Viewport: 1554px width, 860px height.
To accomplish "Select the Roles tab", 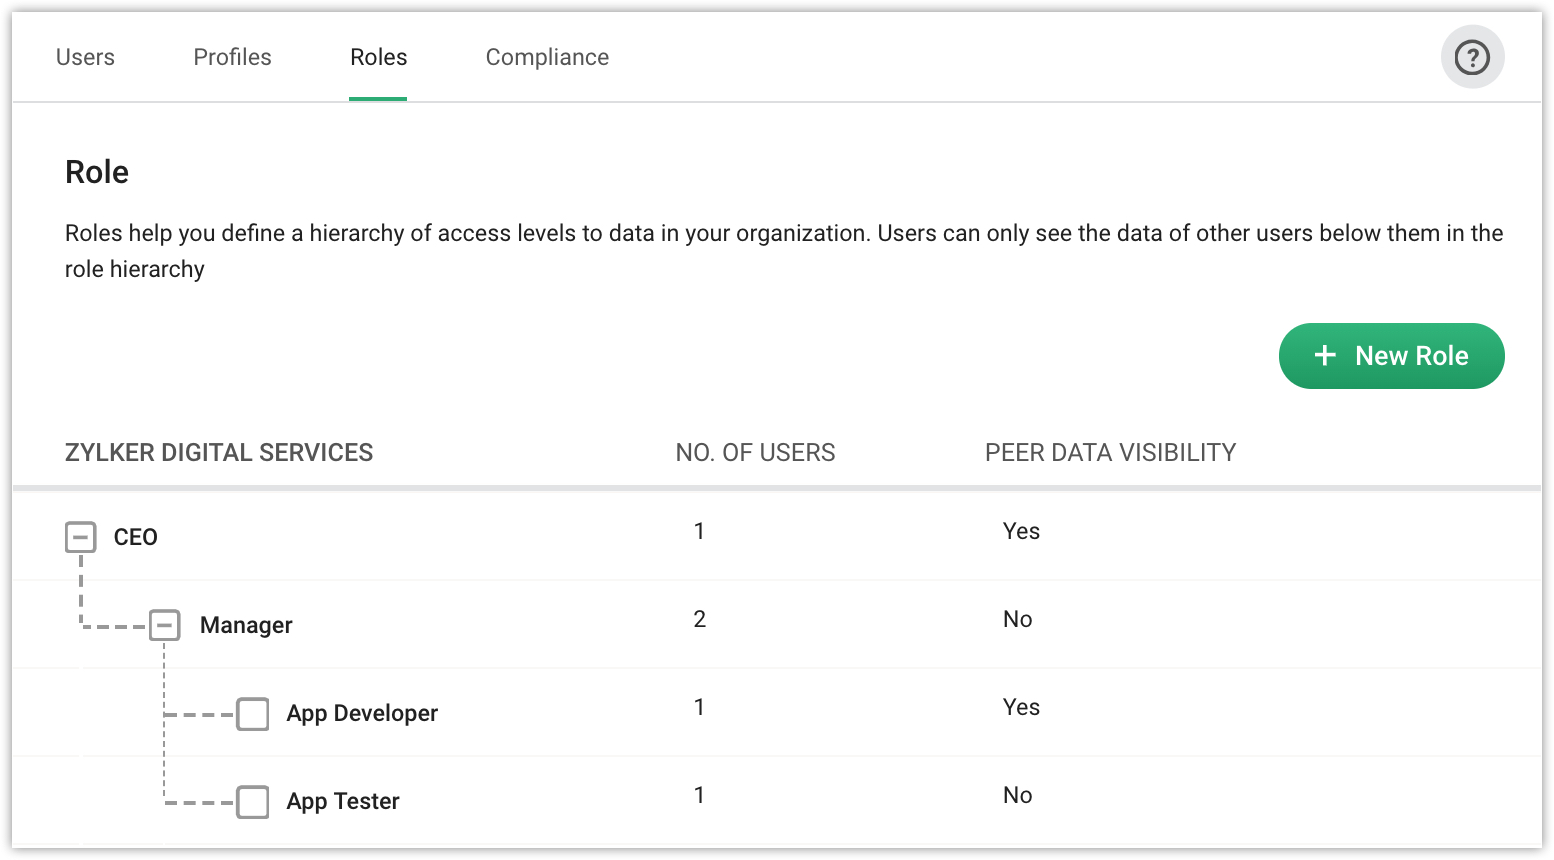I will pyautogui.click(x=378, y=57).
